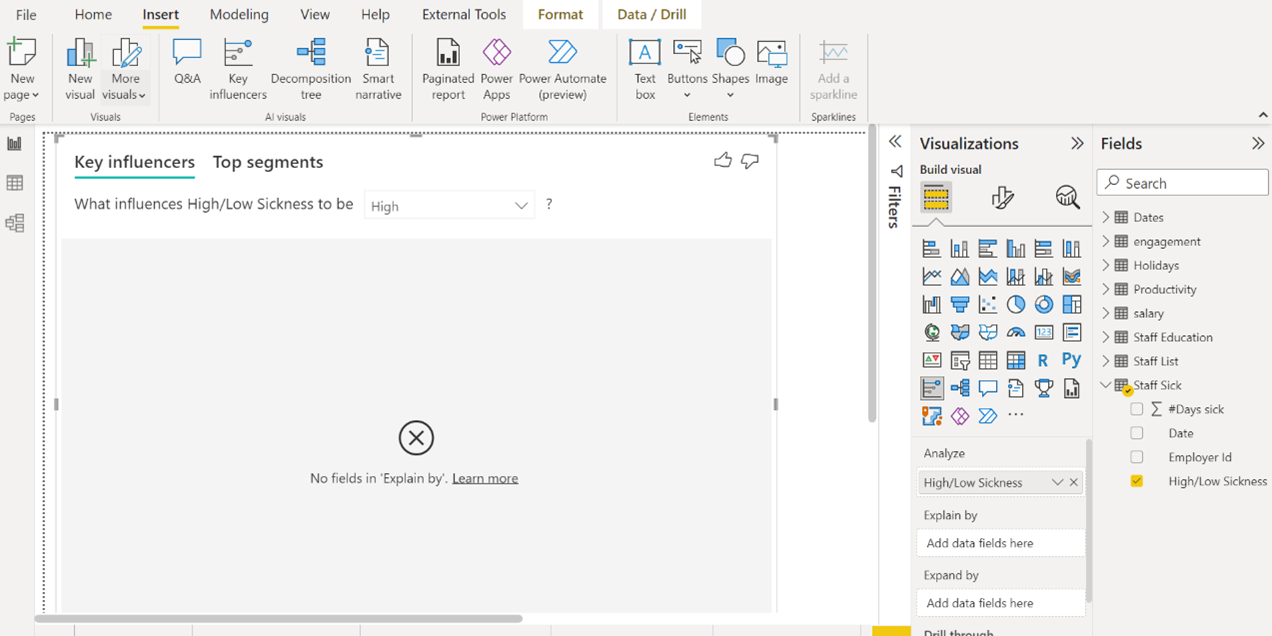Select the R script visual icon
Image resolution: width=1272 pixels, height=636 pixels.
1043,360
